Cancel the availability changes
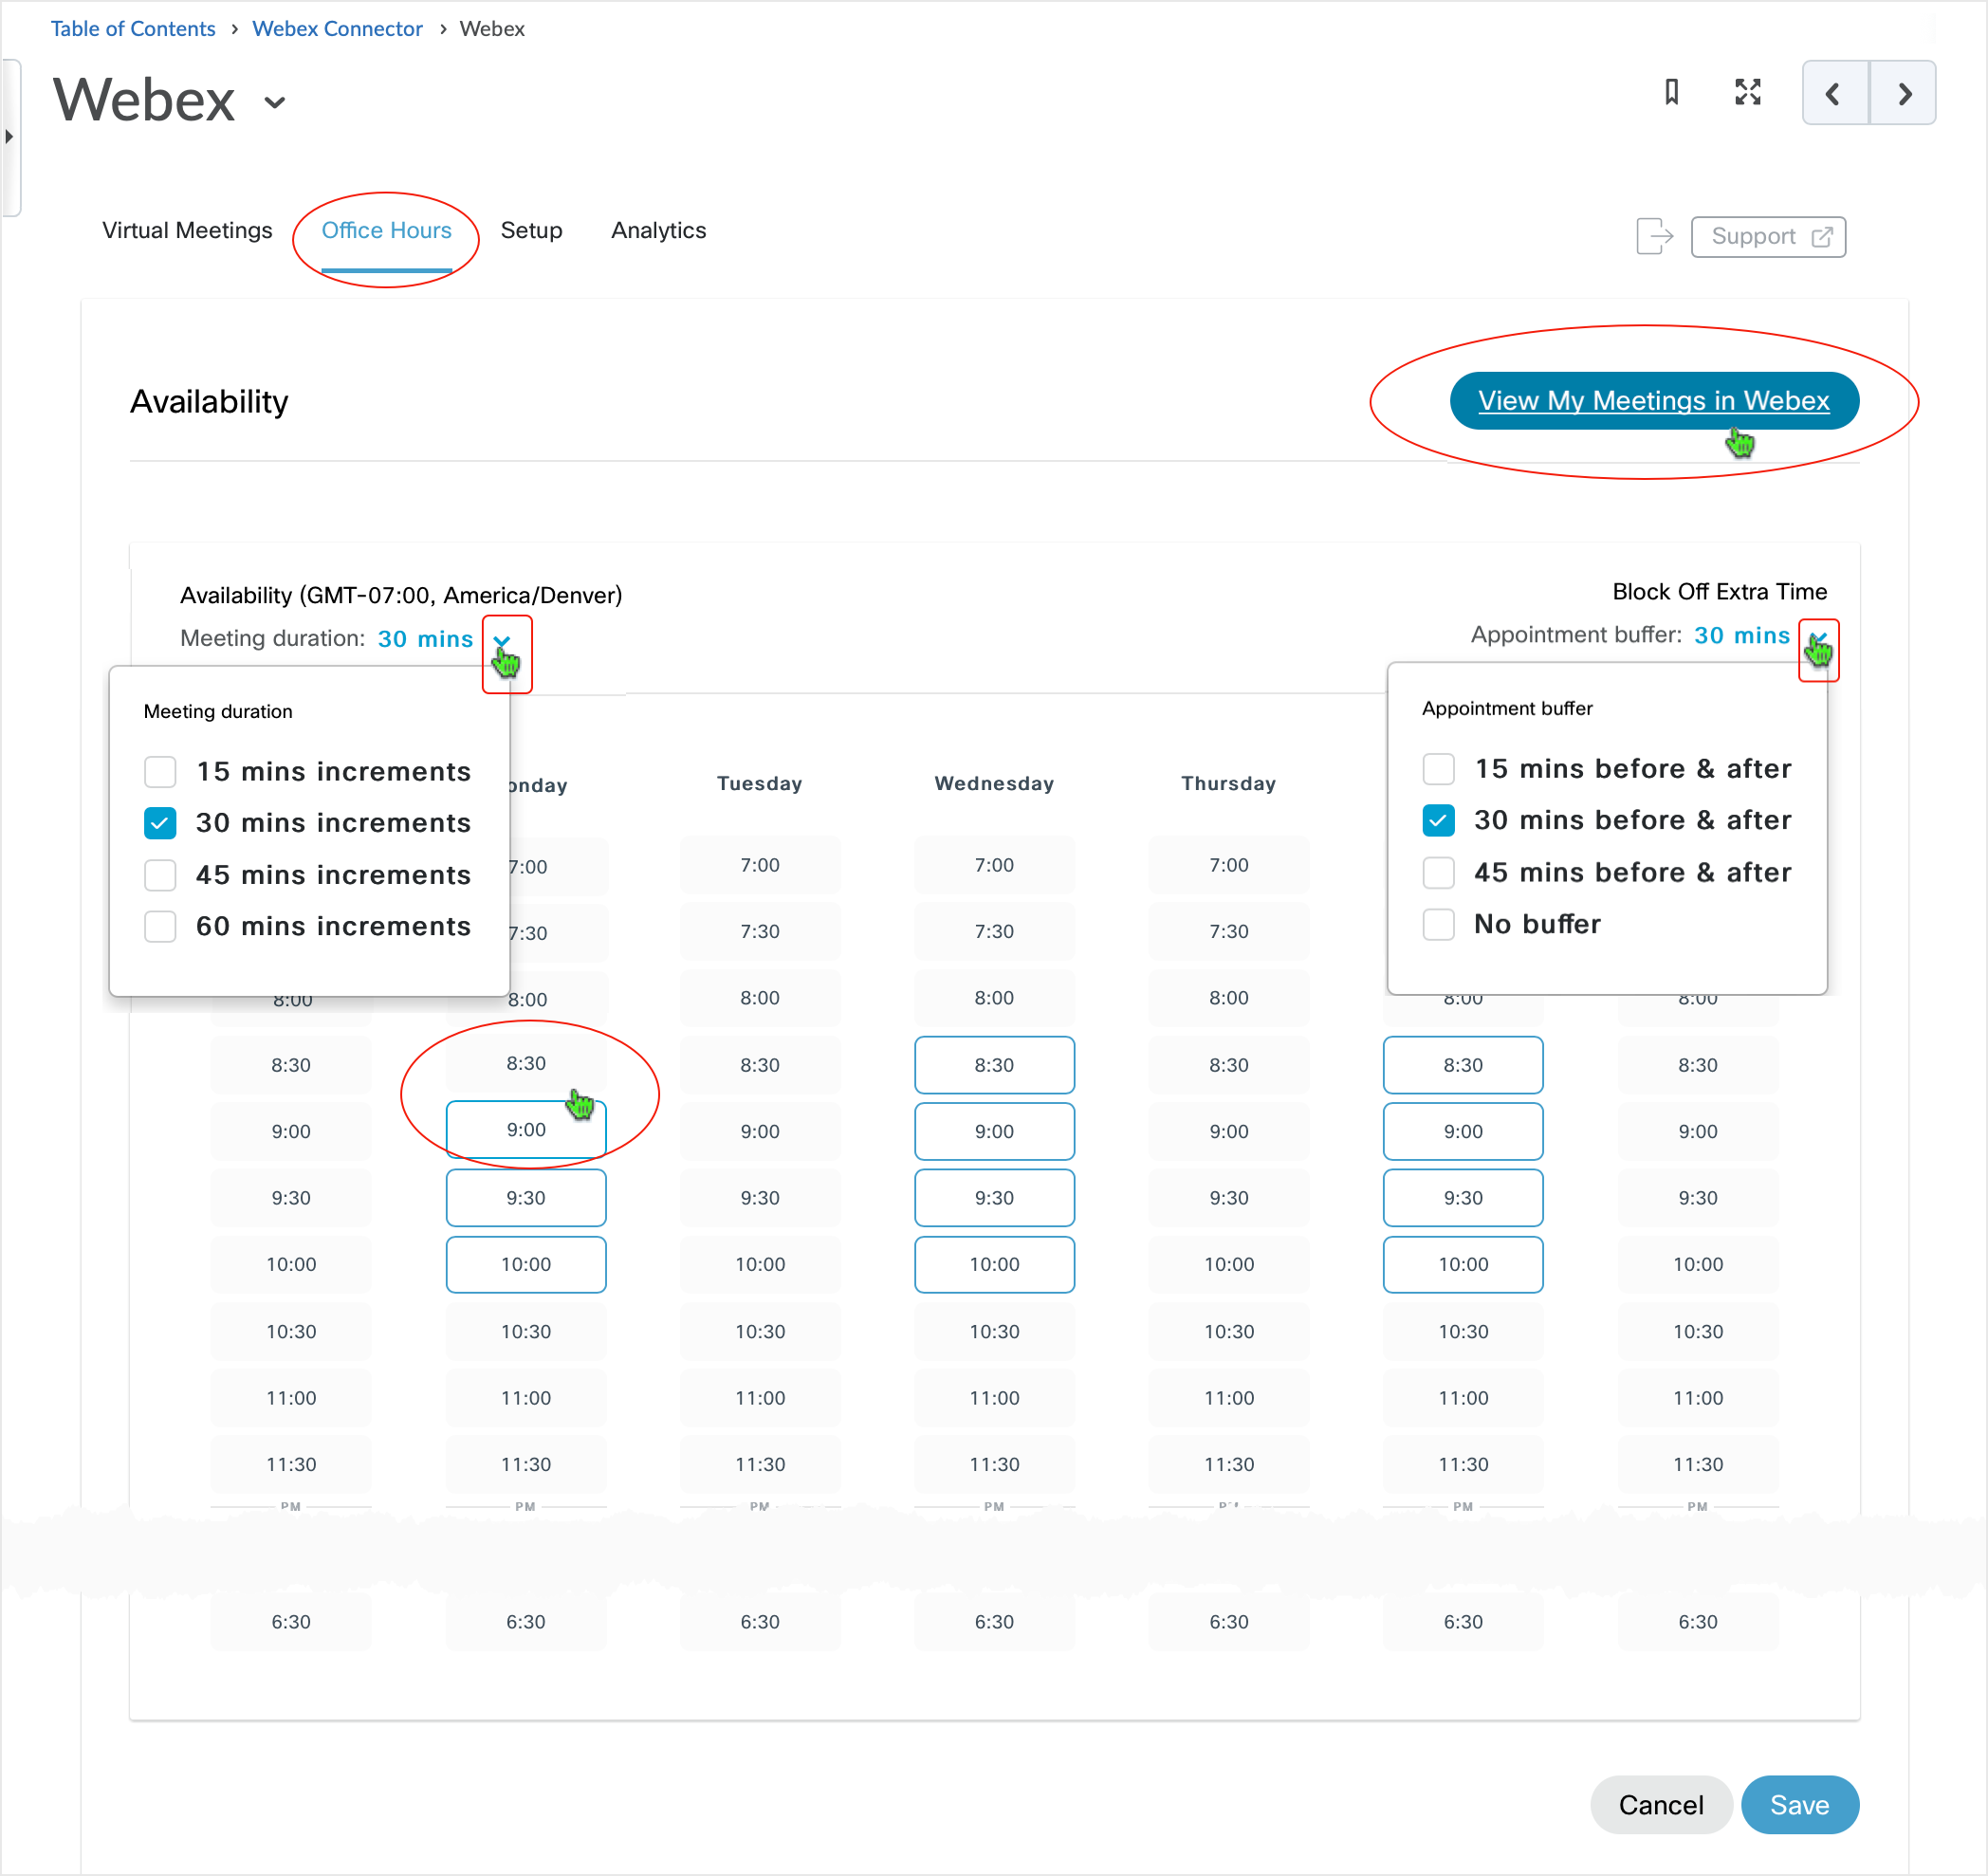 point(1660,1805)
